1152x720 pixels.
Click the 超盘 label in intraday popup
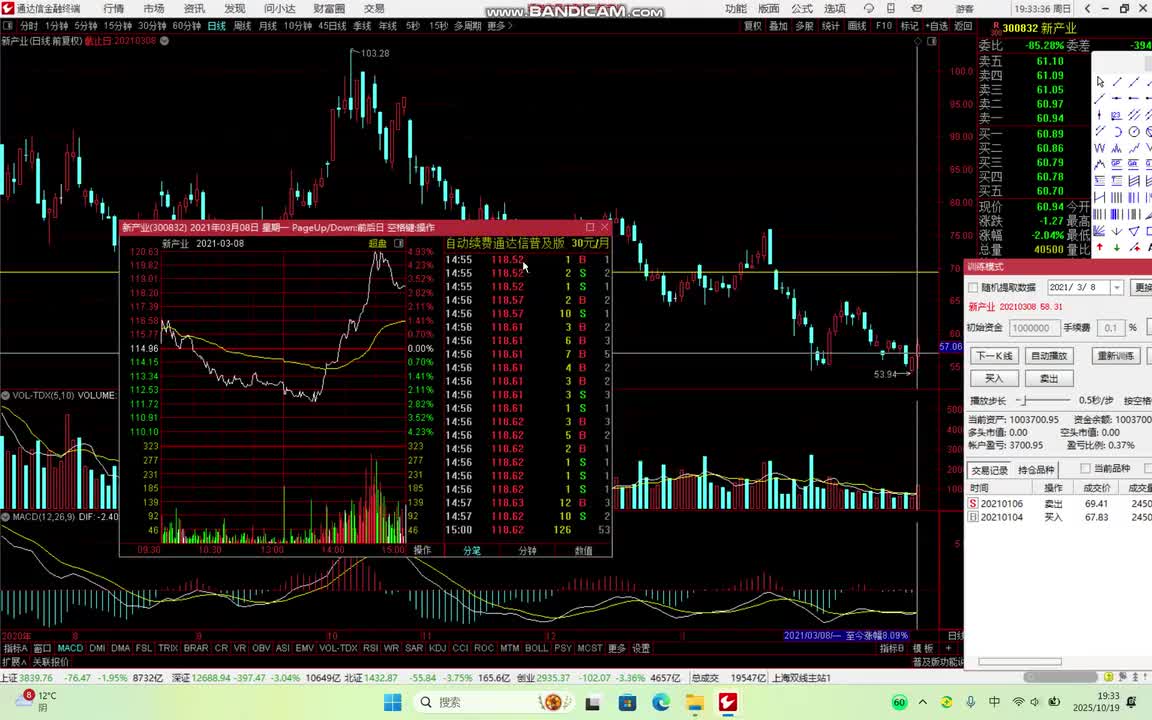377,243
